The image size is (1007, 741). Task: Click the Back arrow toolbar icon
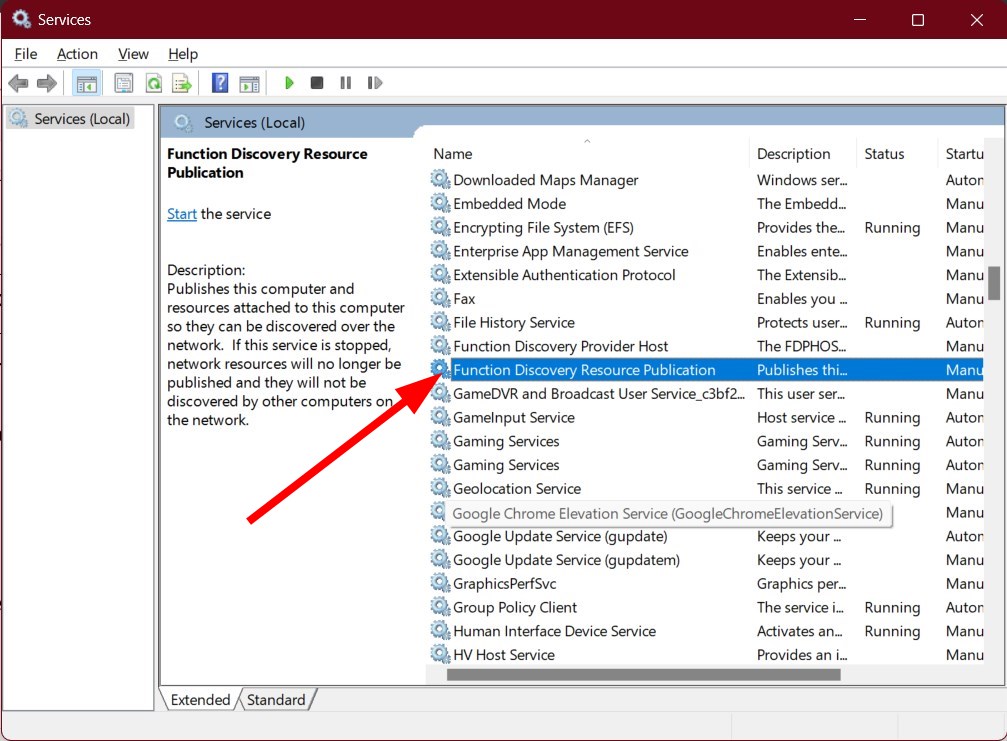click(18, 83)
